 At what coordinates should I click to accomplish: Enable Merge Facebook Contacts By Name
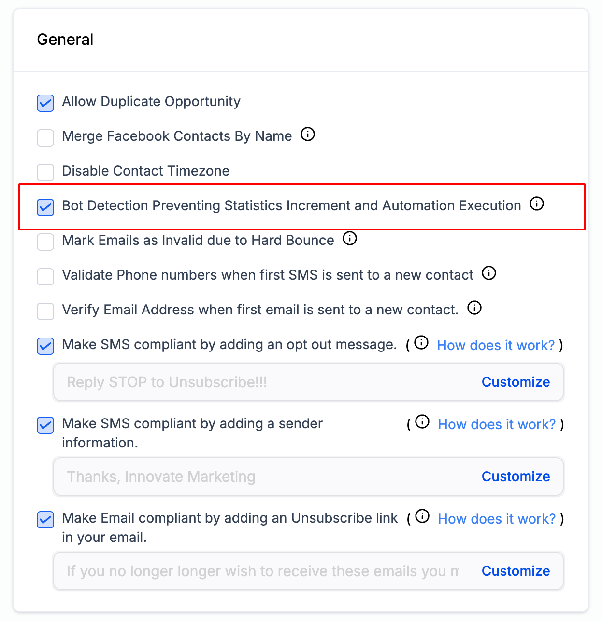tap(46, 138)
